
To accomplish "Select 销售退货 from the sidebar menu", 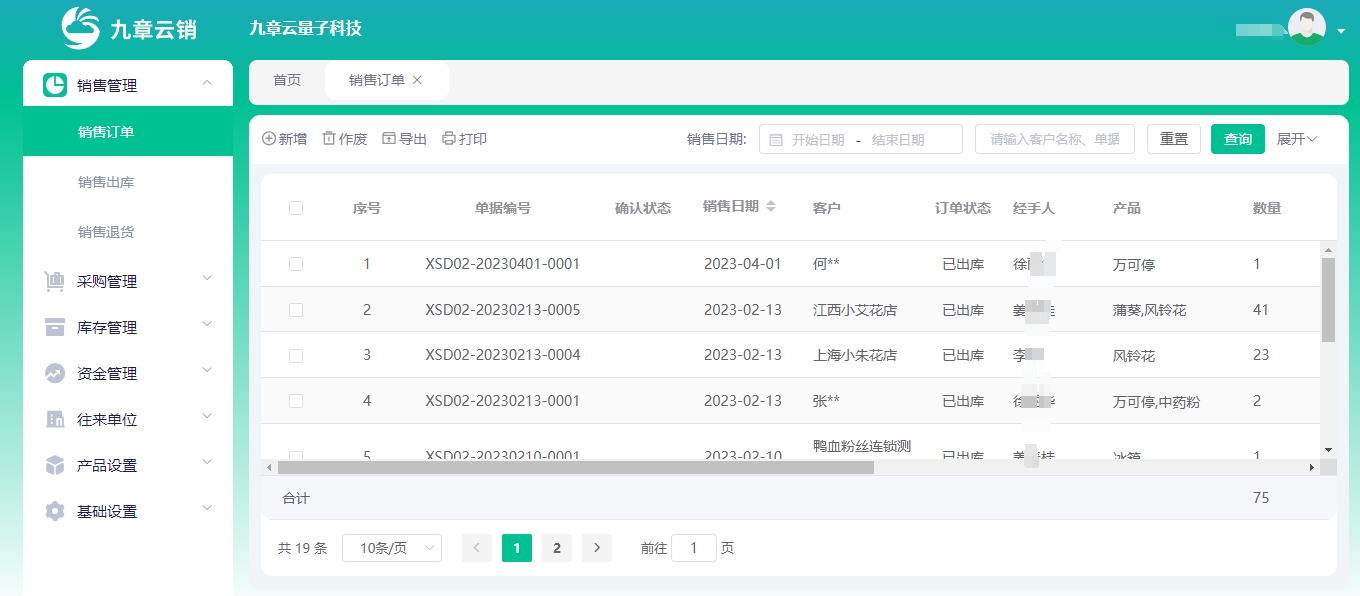I will coord(105,231).
